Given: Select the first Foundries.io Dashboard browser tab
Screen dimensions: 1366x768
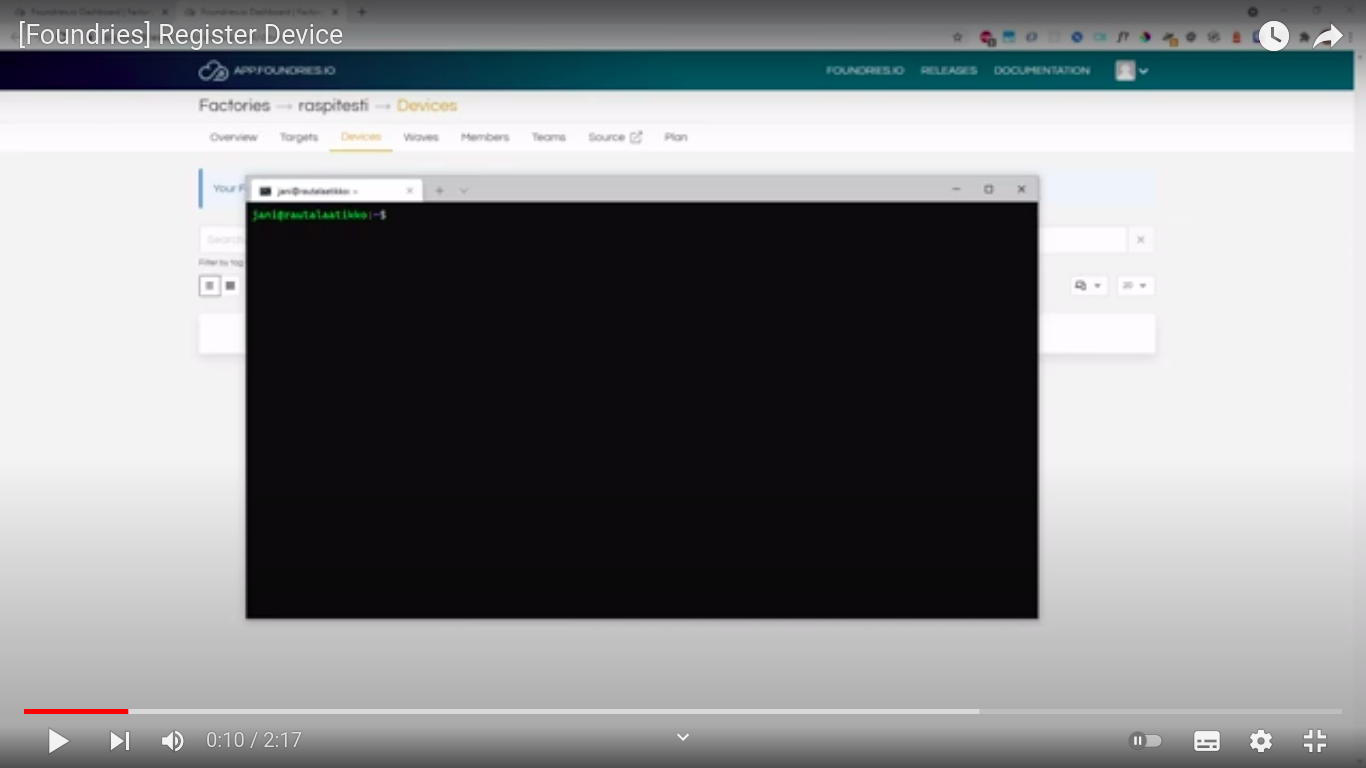Looking at the screenshot, I should (x=92, y=12).
